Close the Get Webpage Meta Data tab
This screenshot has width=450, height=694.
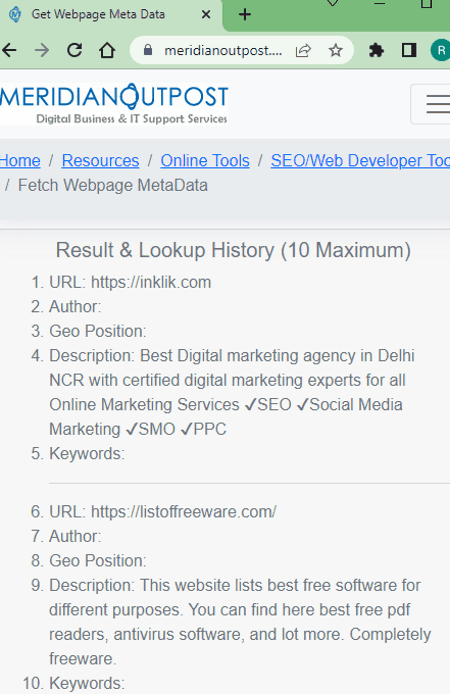point(206,15)
